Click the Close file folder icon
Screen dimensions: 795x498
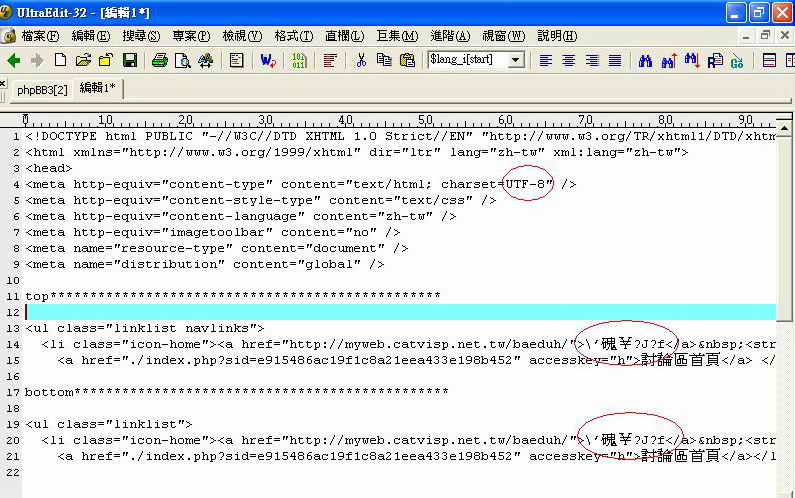click(x=106, y=61)
